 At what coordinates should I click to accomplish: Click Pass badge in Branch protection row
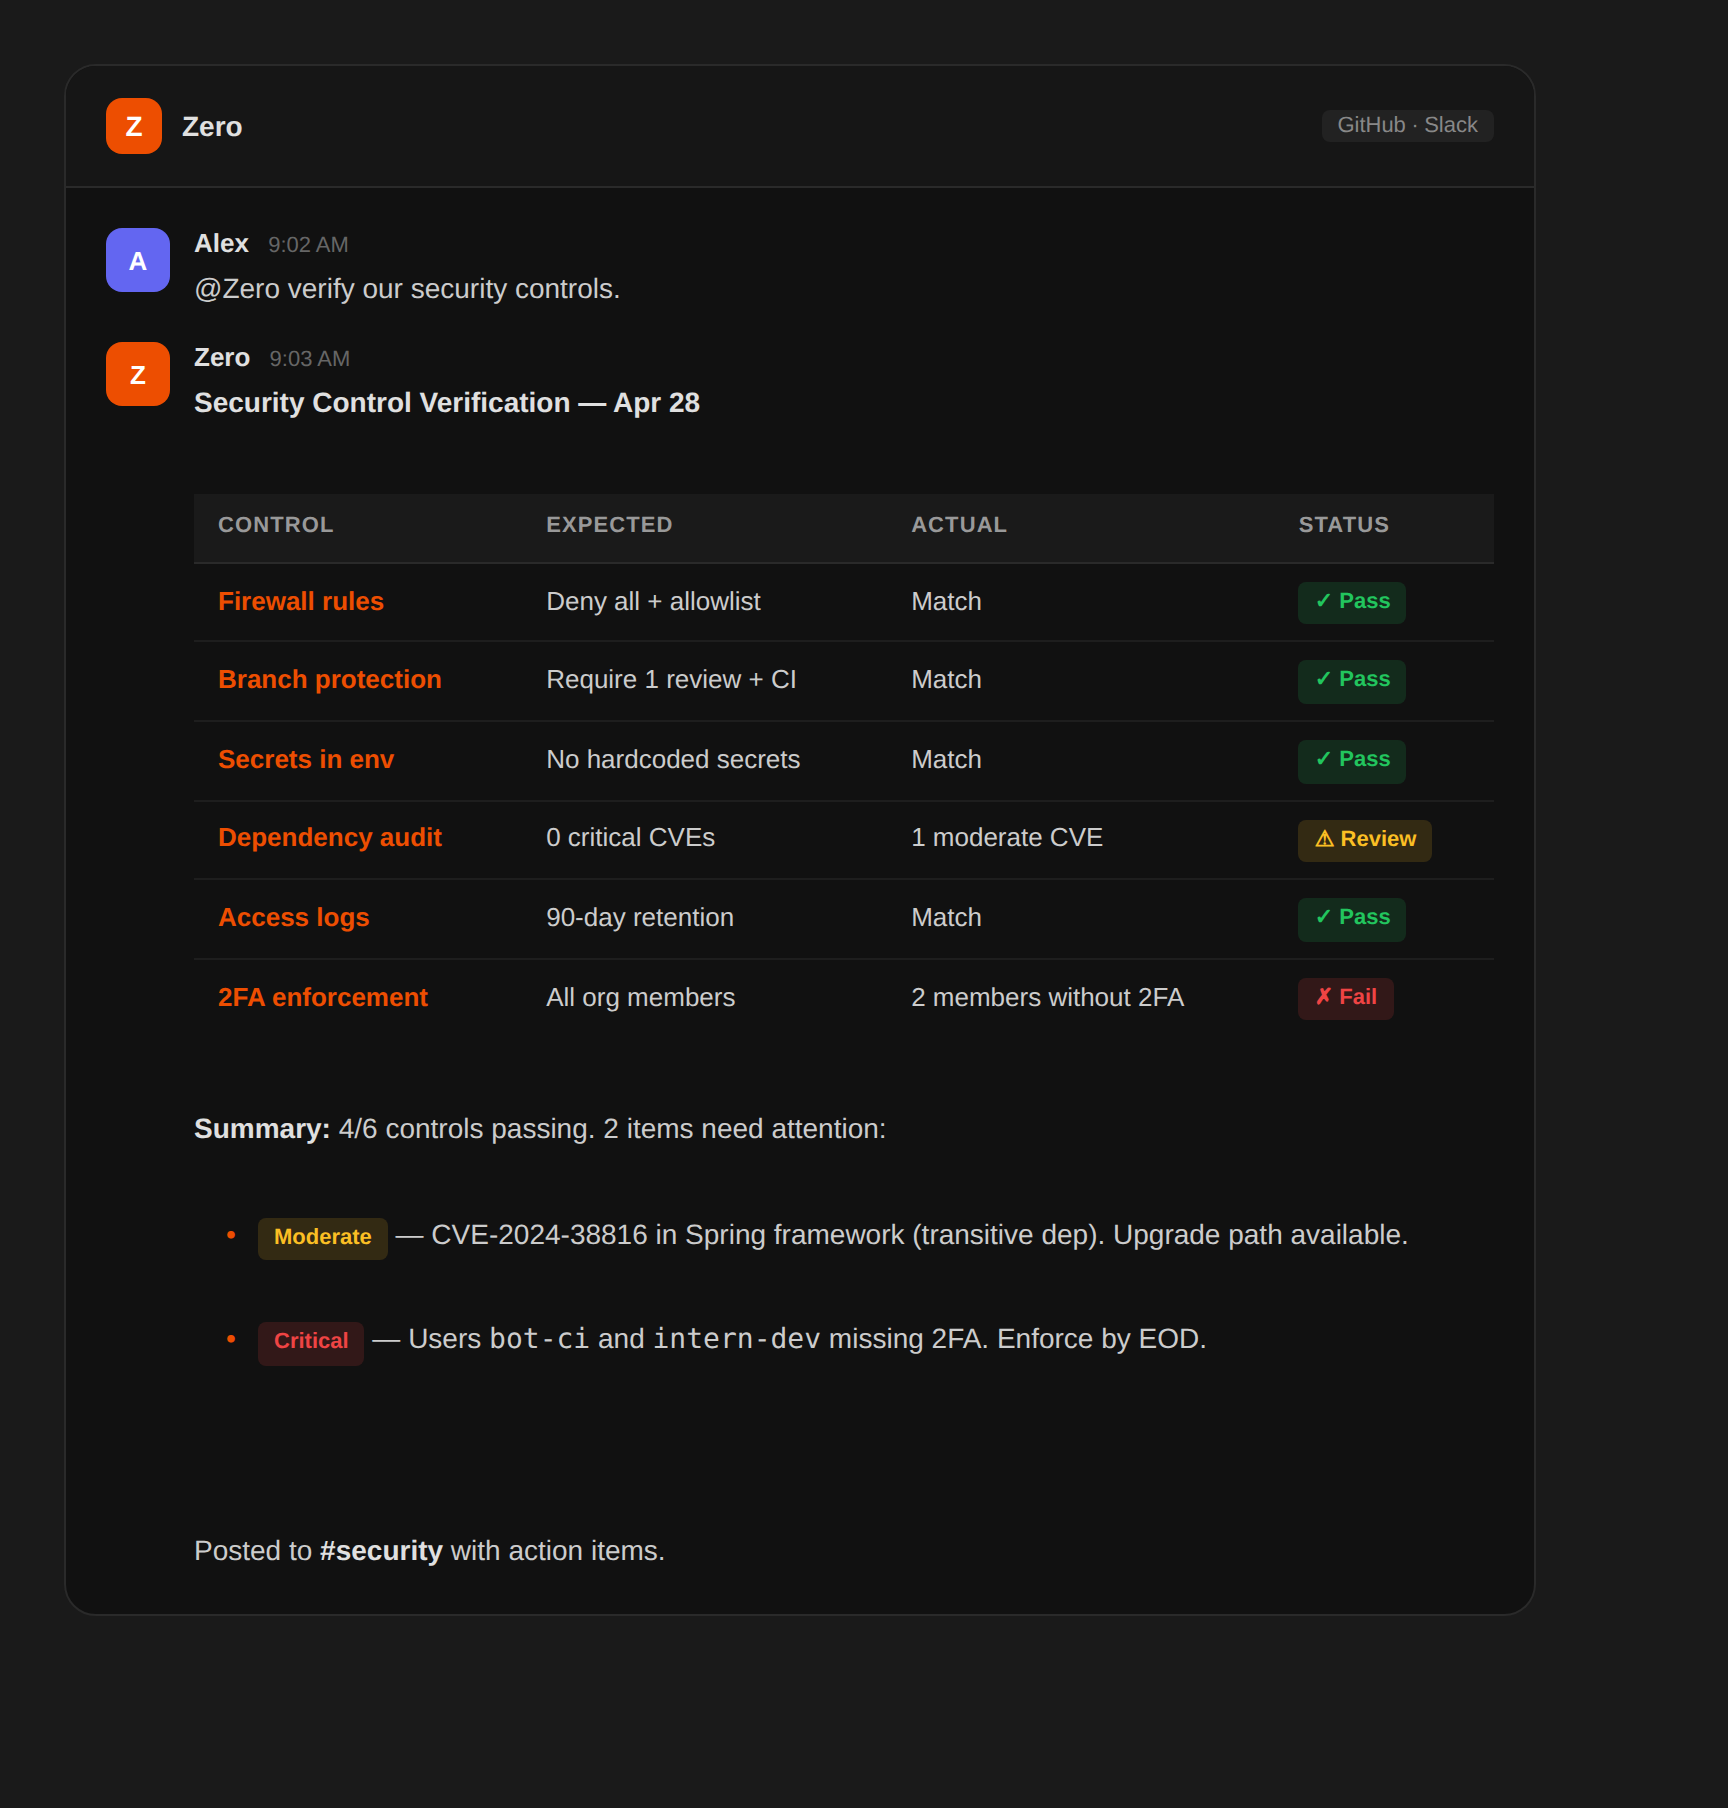coord(1352,680)
